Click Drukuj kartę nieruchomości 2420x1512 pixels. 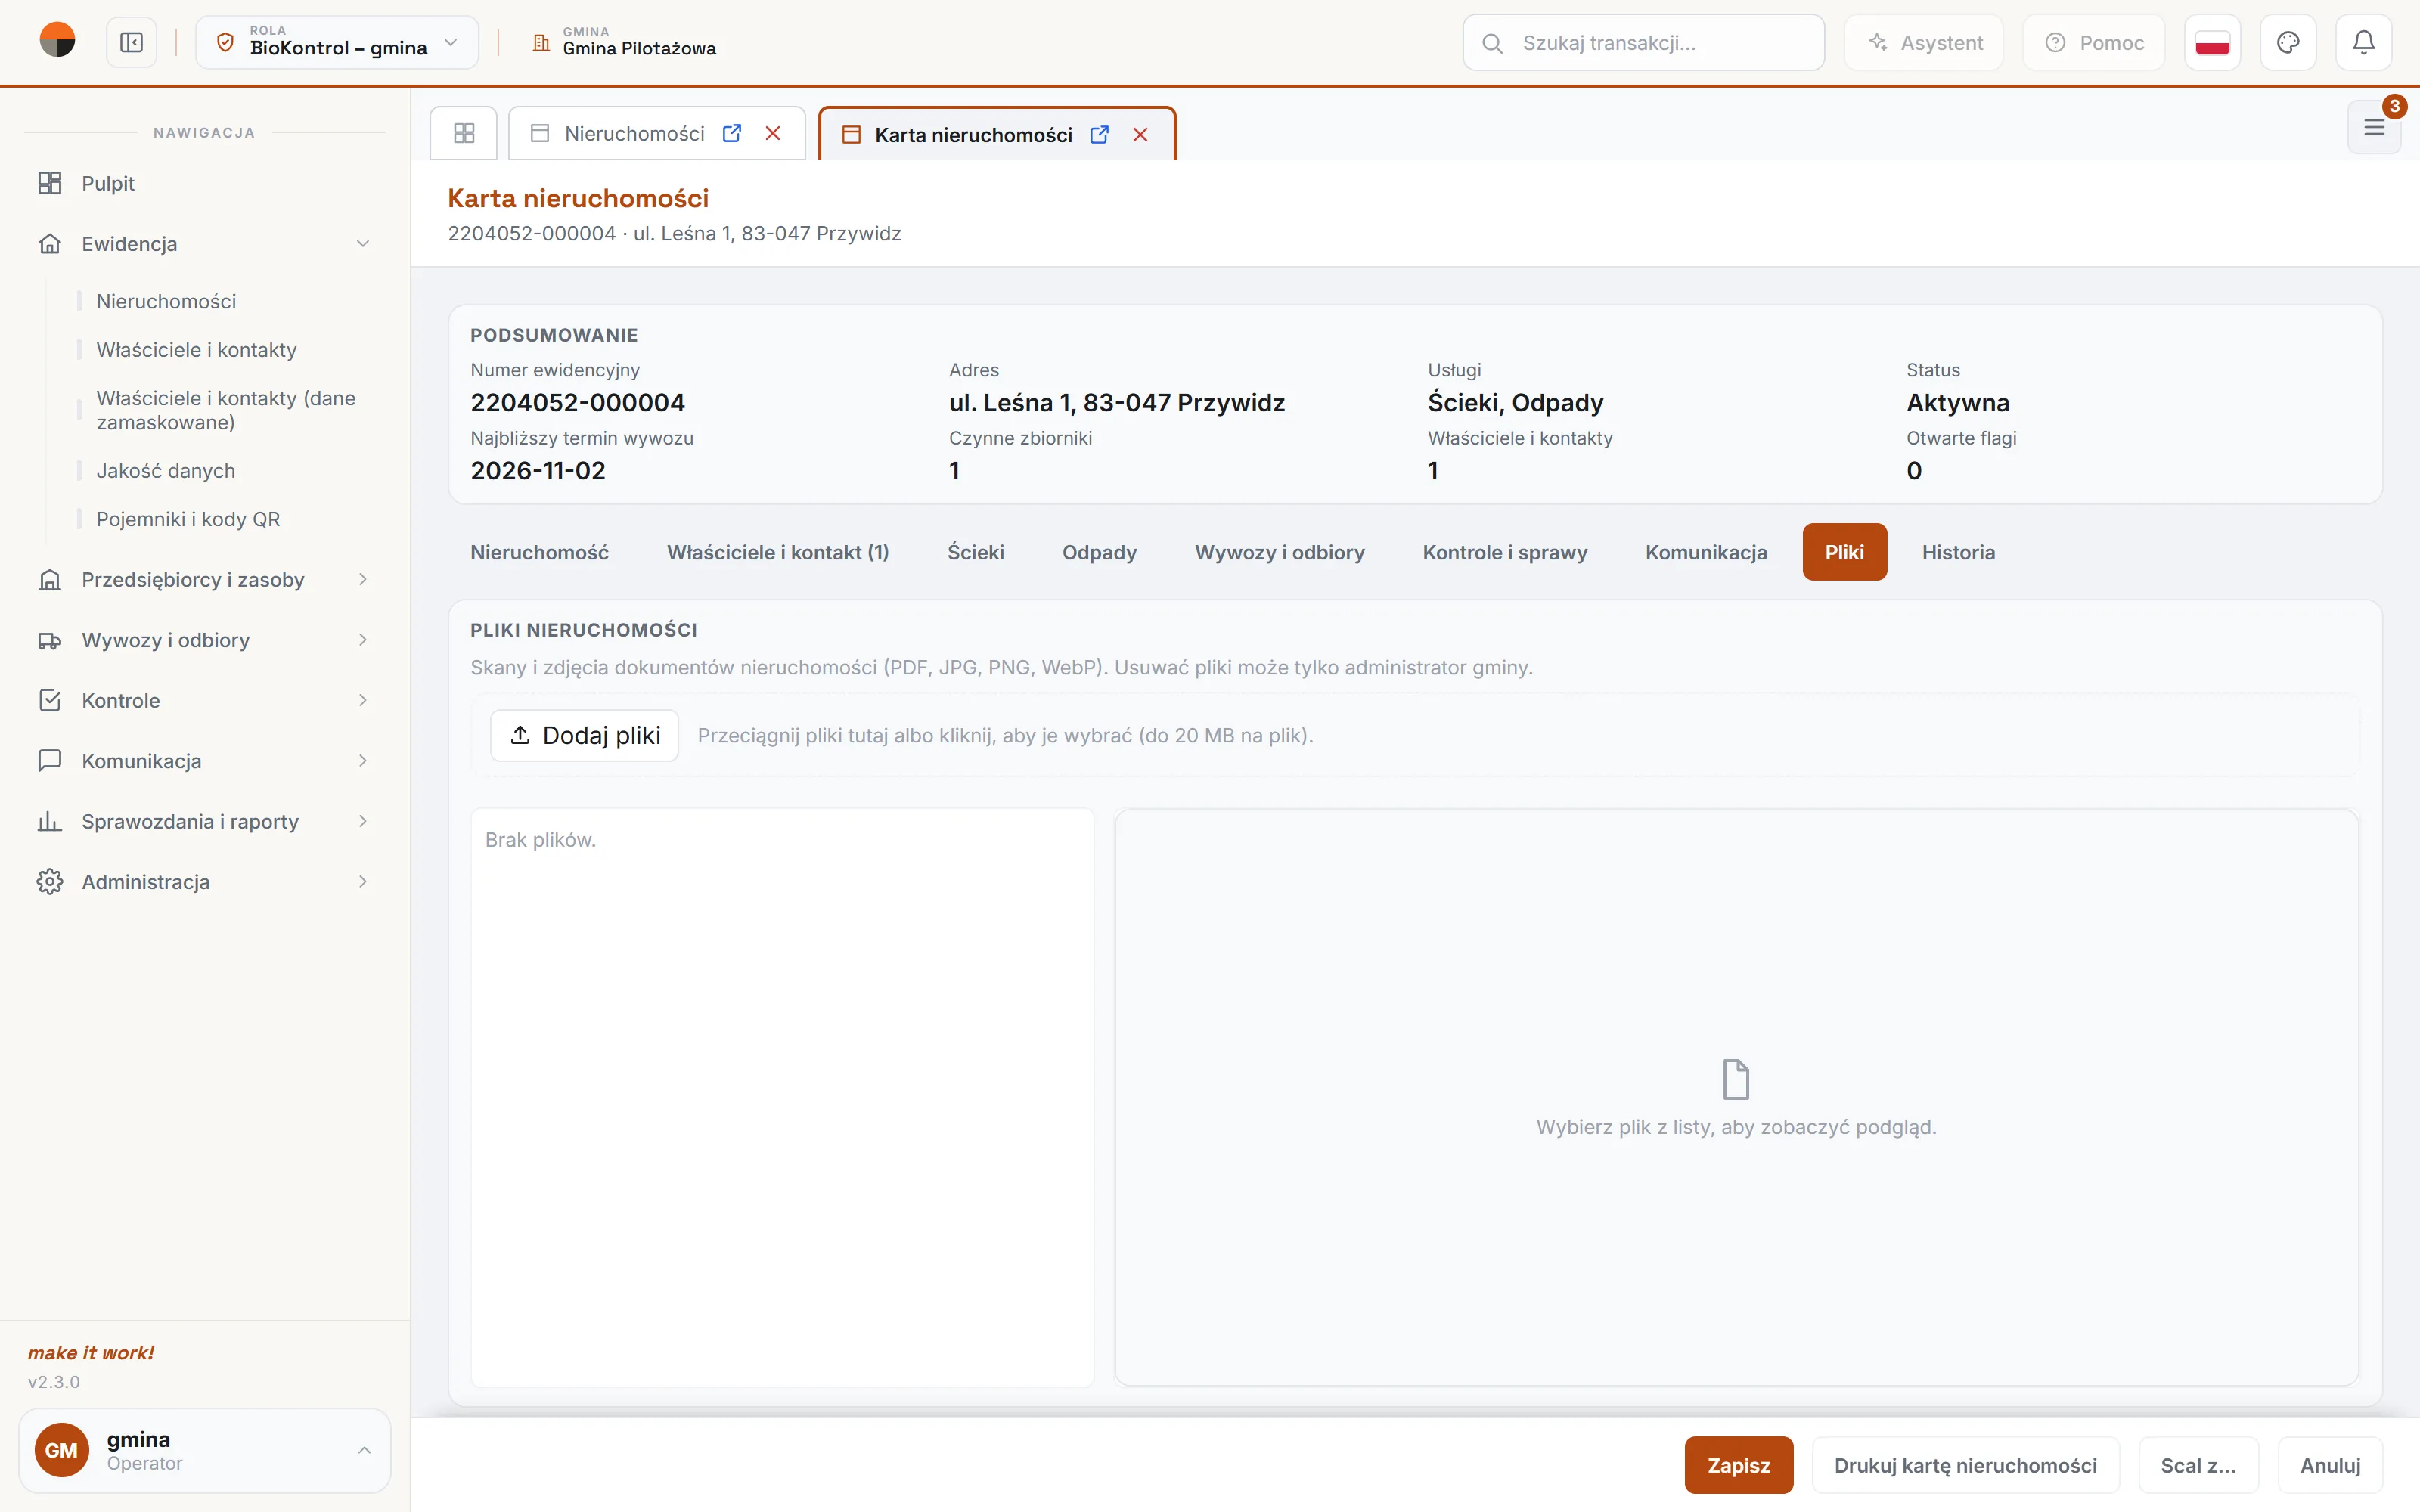pyautogui.click(x=1965, y=1465)
